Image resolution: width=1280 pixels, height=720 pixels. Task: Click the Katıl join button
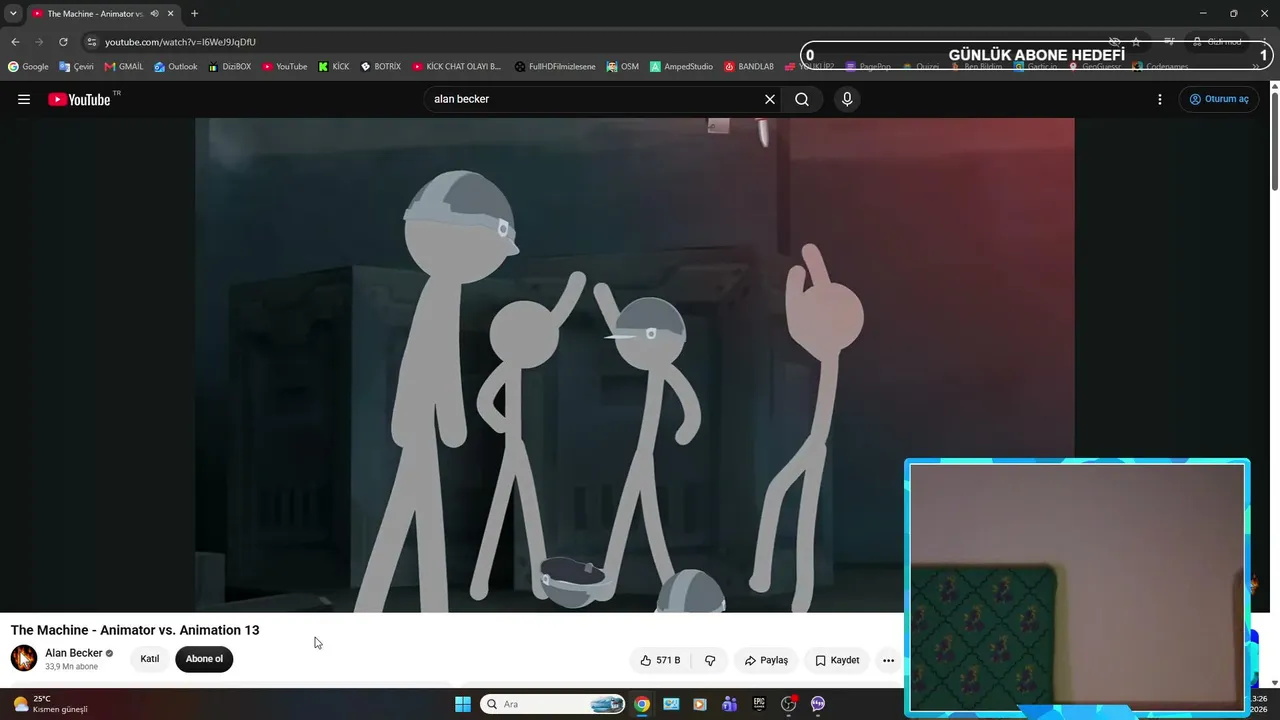click(150, 659)
